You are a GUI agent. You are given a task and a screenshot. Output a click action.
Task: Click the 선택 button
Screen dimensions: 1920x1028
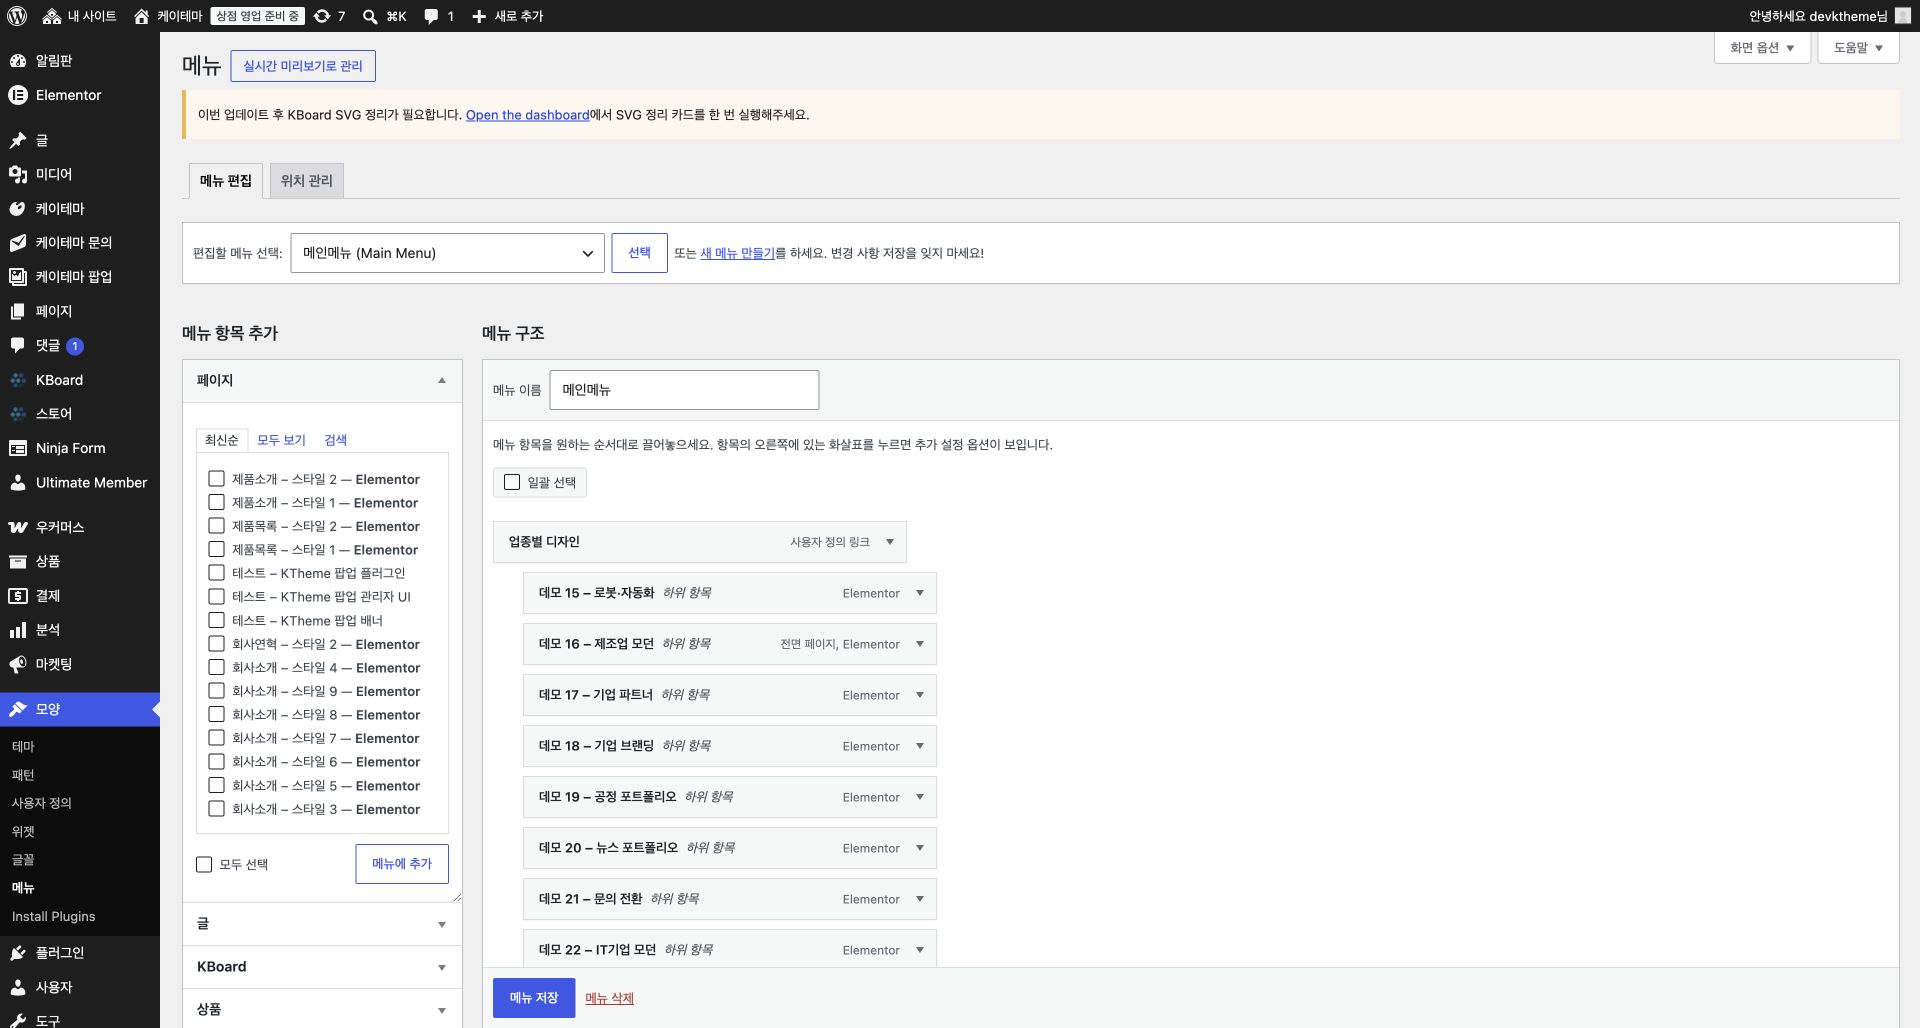639,253
